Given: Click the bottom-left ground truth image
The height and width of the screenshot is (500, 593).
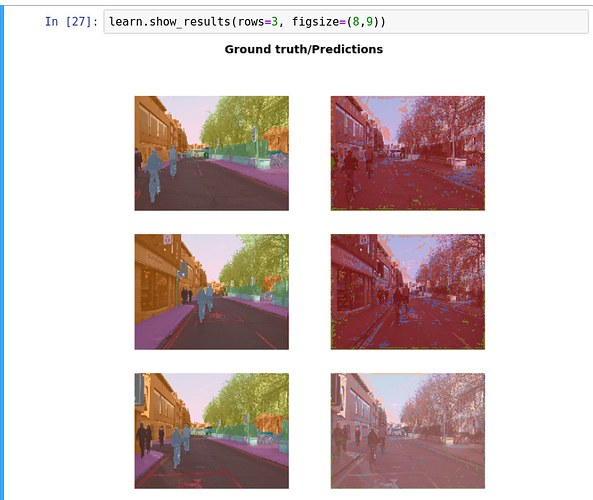Looking at the screenshot, I should point(211,431).
